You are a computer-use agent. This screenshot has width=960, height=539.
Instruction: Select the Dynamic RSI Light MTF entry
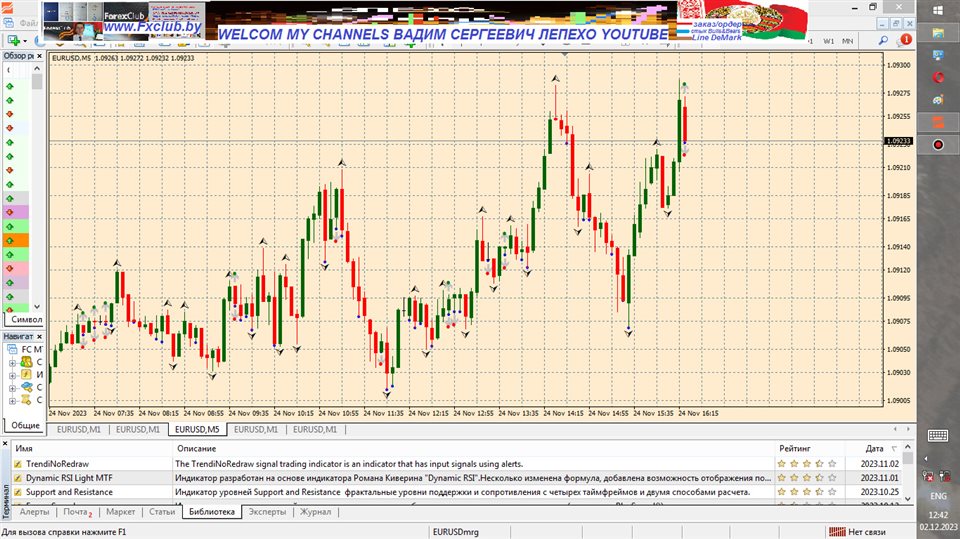click(69, 478)
